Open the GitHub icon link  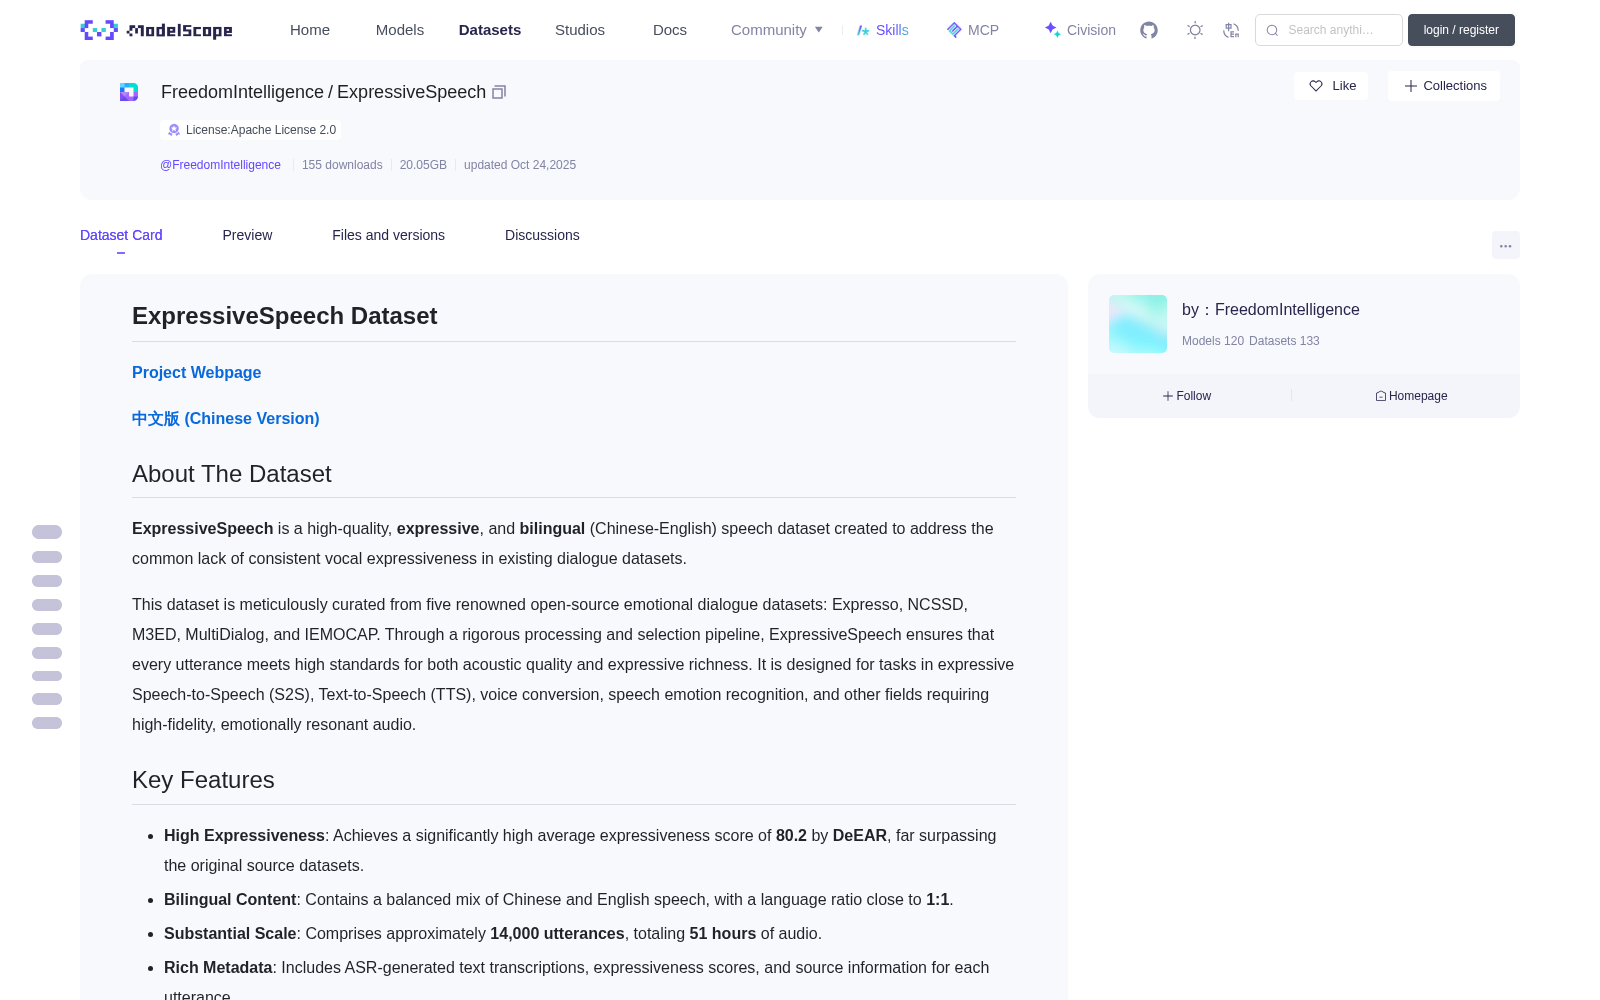(1149, 30)
